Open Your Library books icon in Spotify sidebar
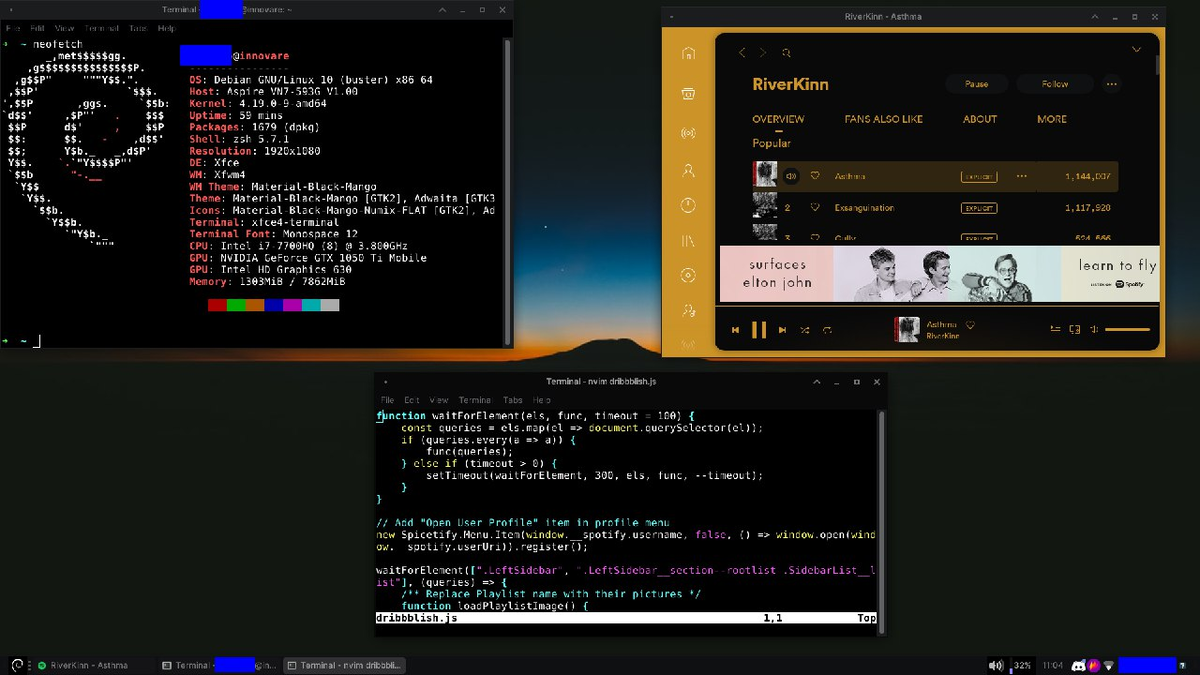The height and width of the screenshot is (675, 1200). (x=688, y=241)
